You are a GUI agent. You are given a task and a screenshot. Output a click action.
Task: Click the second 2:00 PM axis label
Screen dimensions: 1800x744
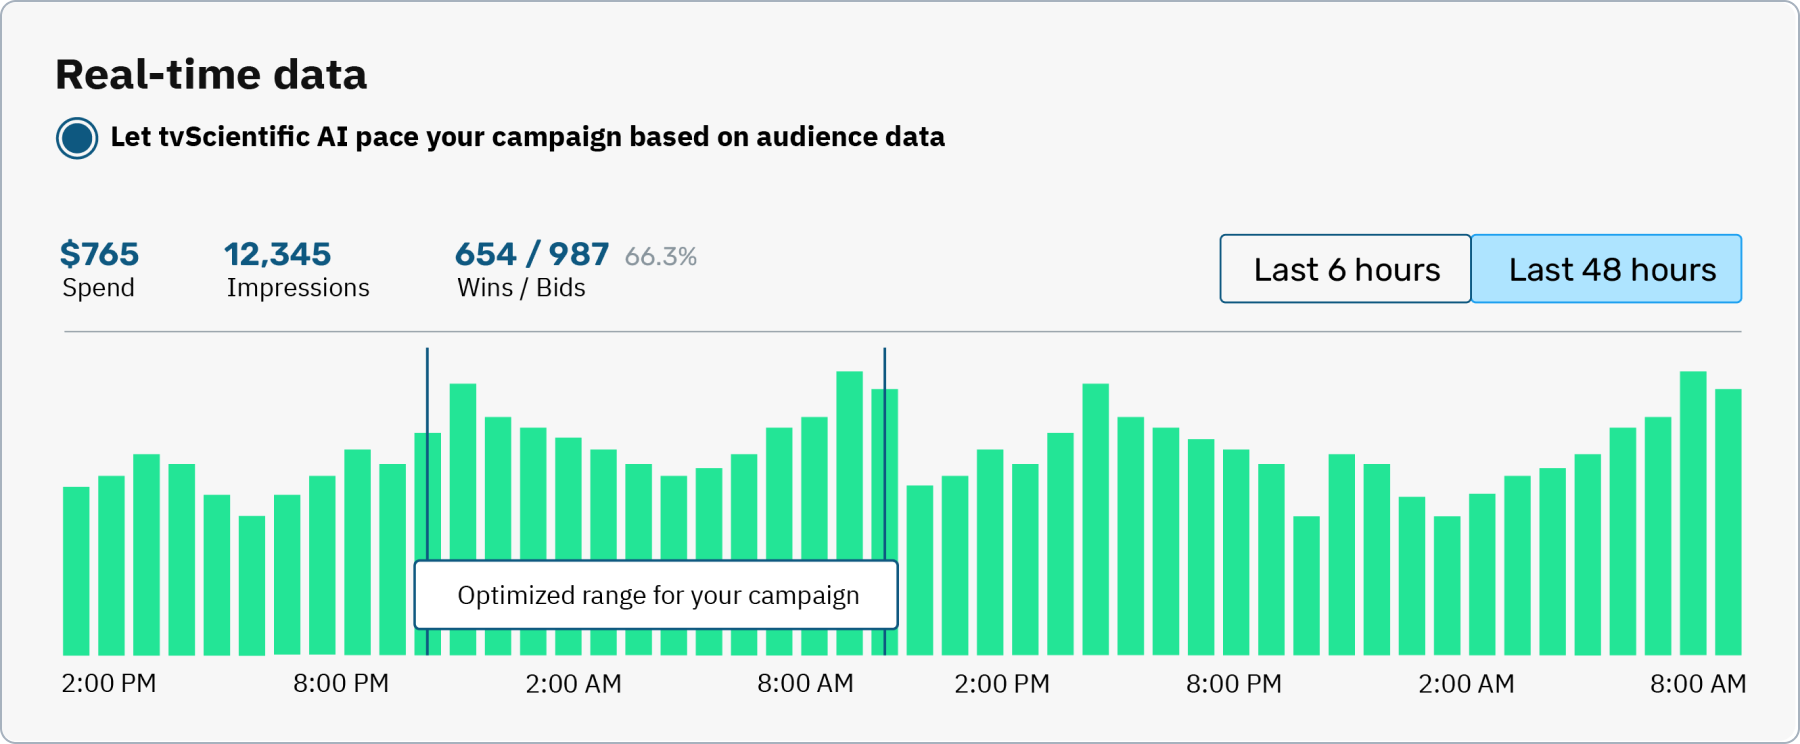(1001, 684)
